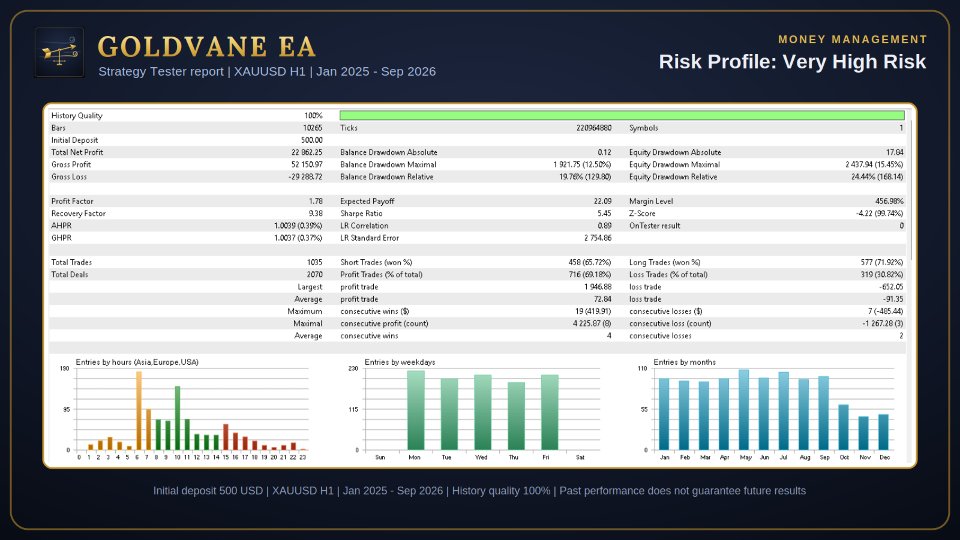The height and width of the screenshot is (540, 960).
Task: Click the Total Net Profit value 22 862.25
Action: coord(307,152)
